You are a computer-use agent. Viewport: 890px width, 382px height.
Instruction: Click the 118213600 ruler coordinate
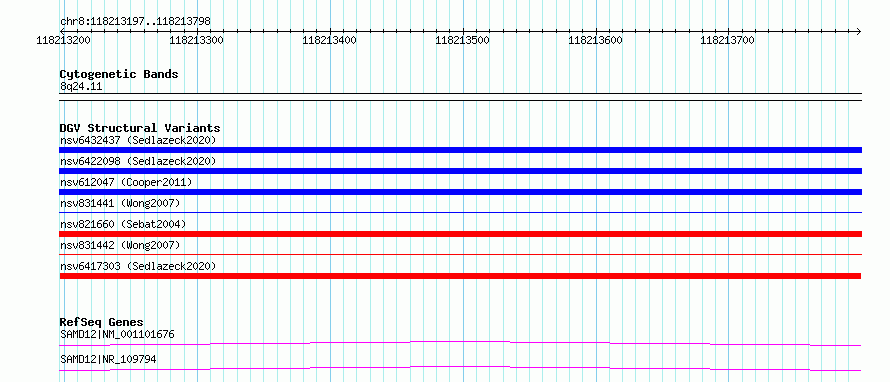(x=595, y=40)
